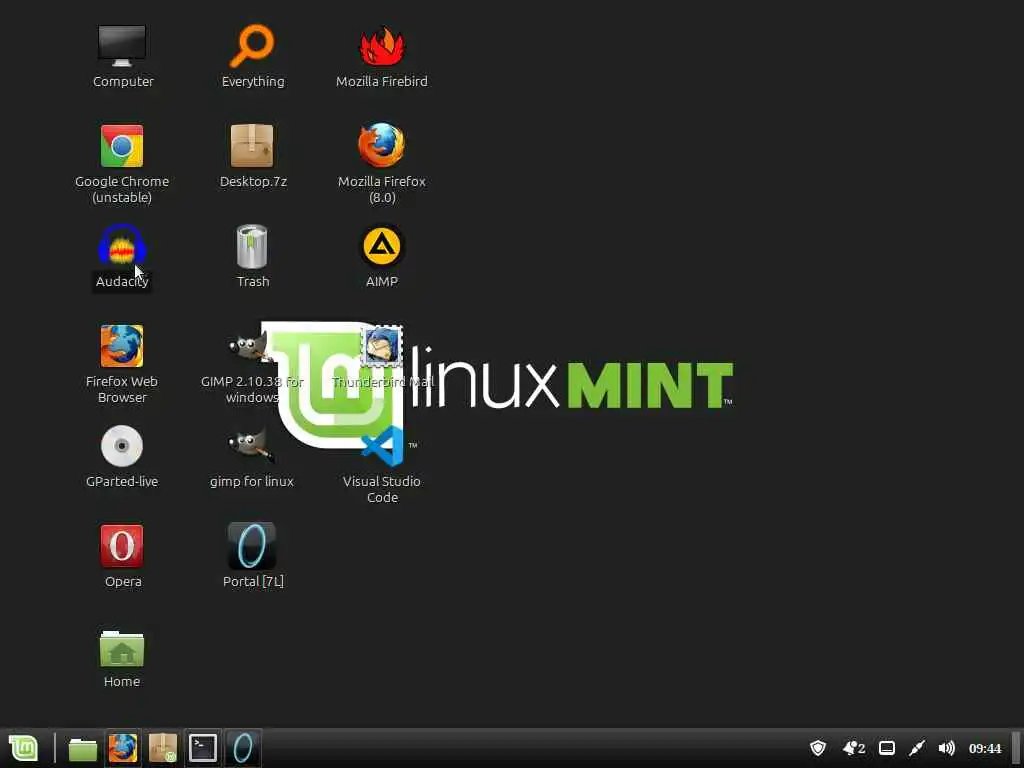Select the Opera browser desktop icon
Image resolution: width=1024 pixels, height=768 pixels.
pyautogui.click(x=122, y=546)
